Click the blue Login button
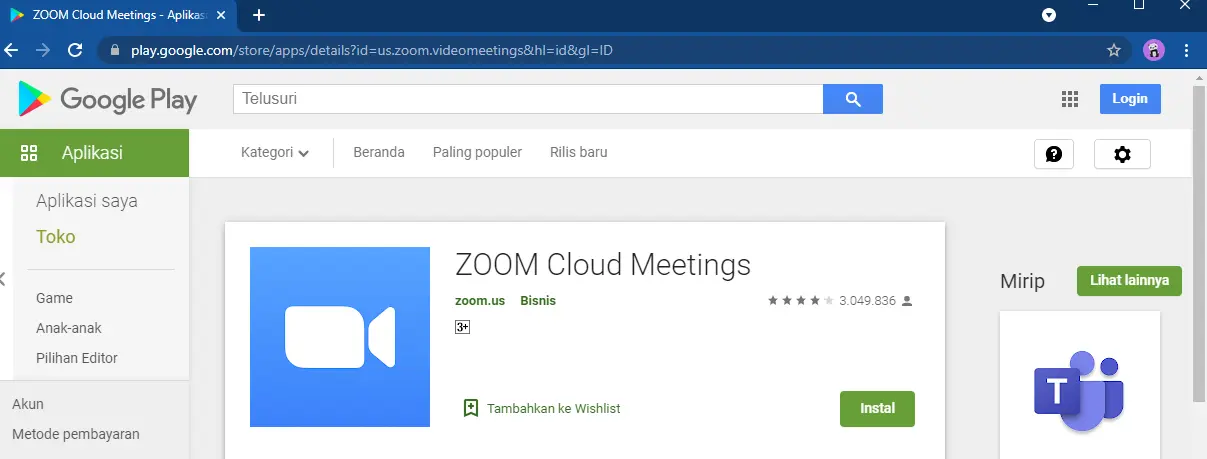 click(1130, 99)
